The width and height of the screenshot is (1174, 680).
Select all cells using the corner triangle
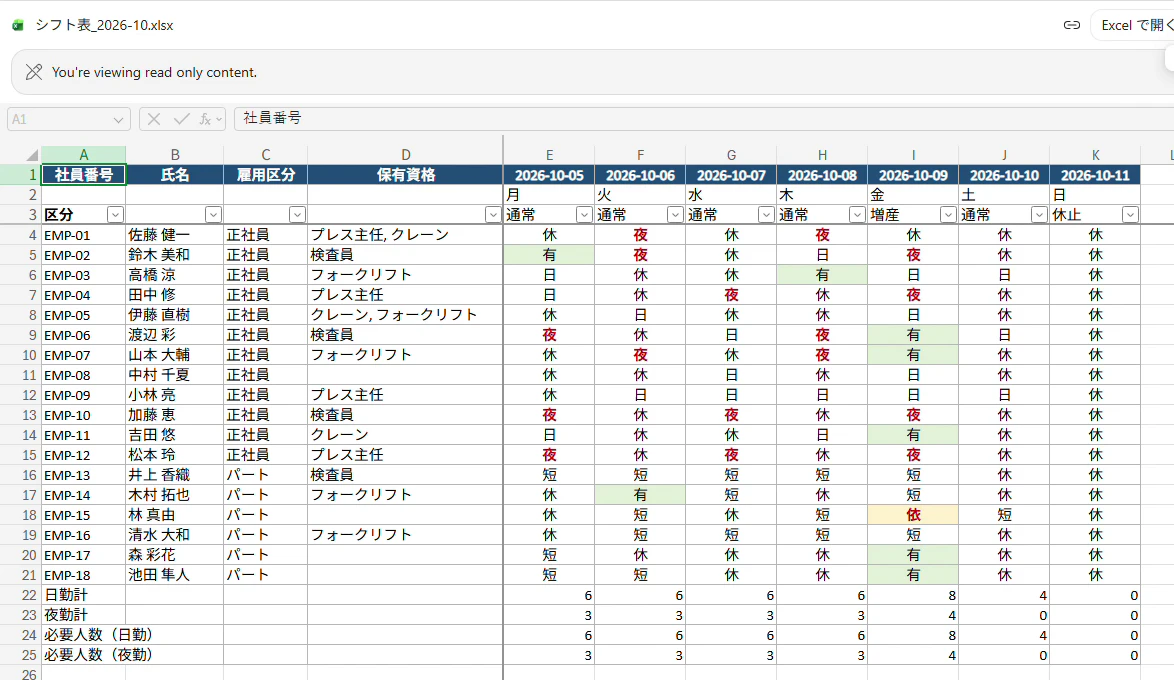[31, 155]
